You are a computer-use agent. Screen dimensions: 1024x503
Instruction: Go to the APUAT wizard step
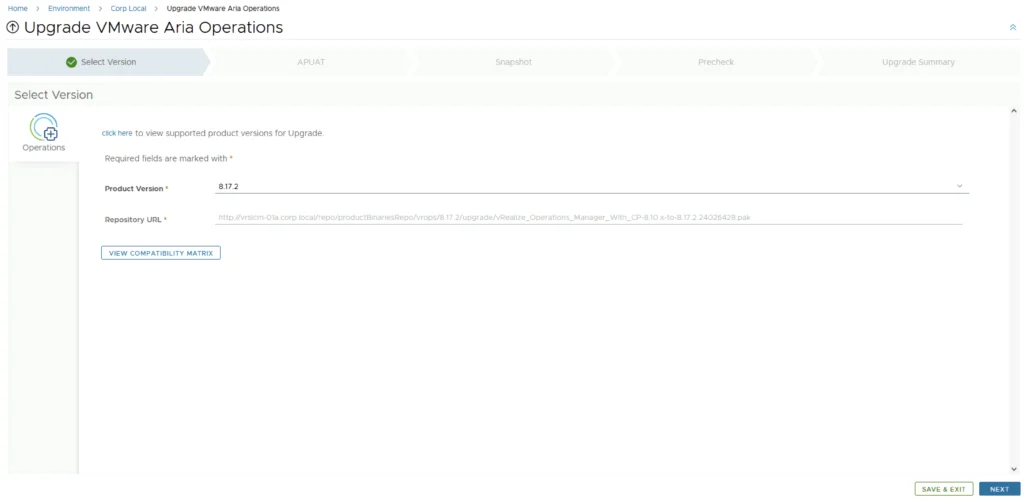pos(311,62)
